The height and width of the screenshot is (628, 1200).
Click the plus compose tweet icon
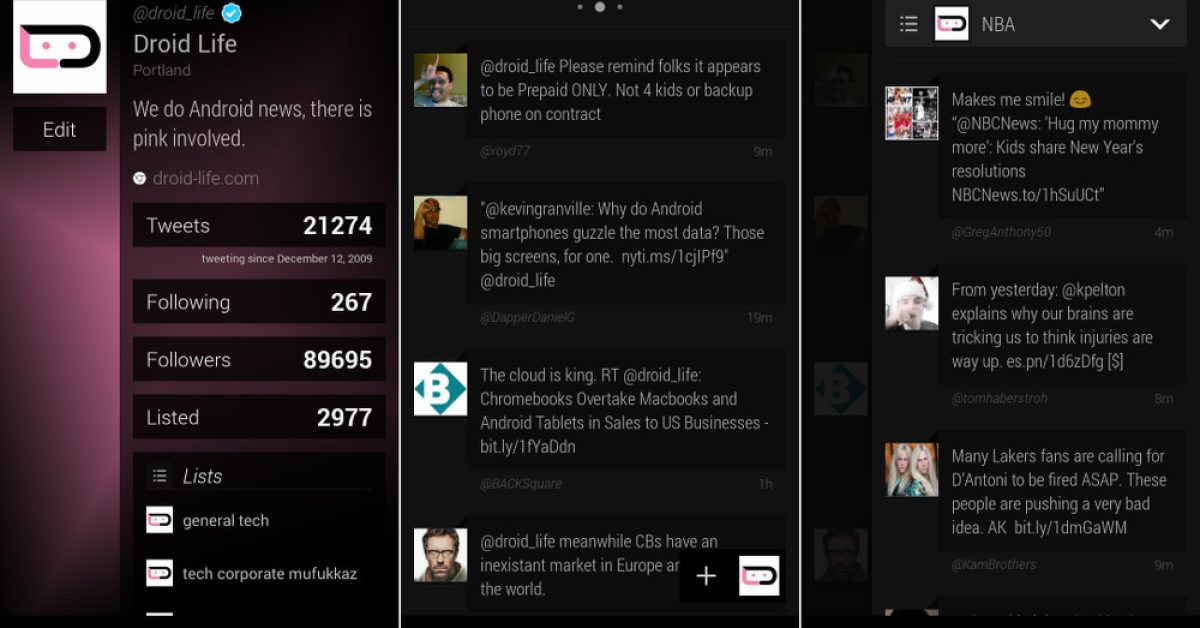point(706,576)
